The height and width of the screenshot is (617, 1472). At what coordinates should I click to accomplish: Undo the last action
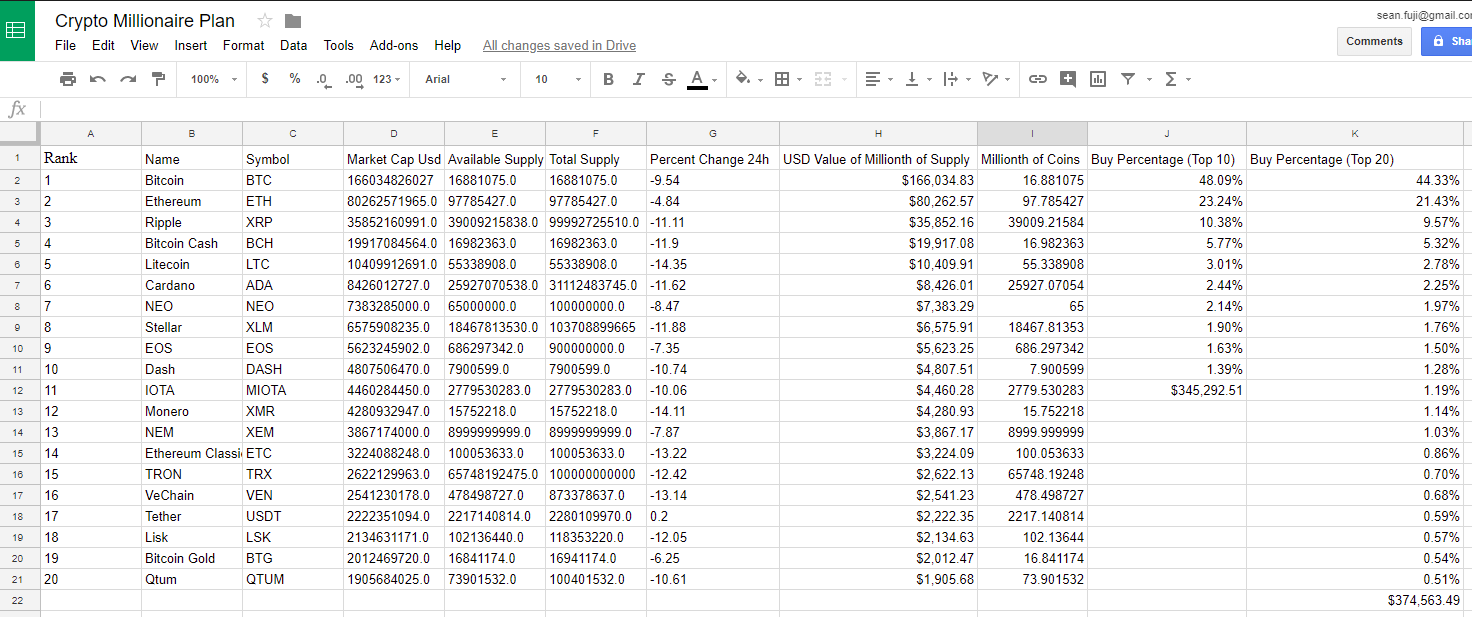click(98, 79)
